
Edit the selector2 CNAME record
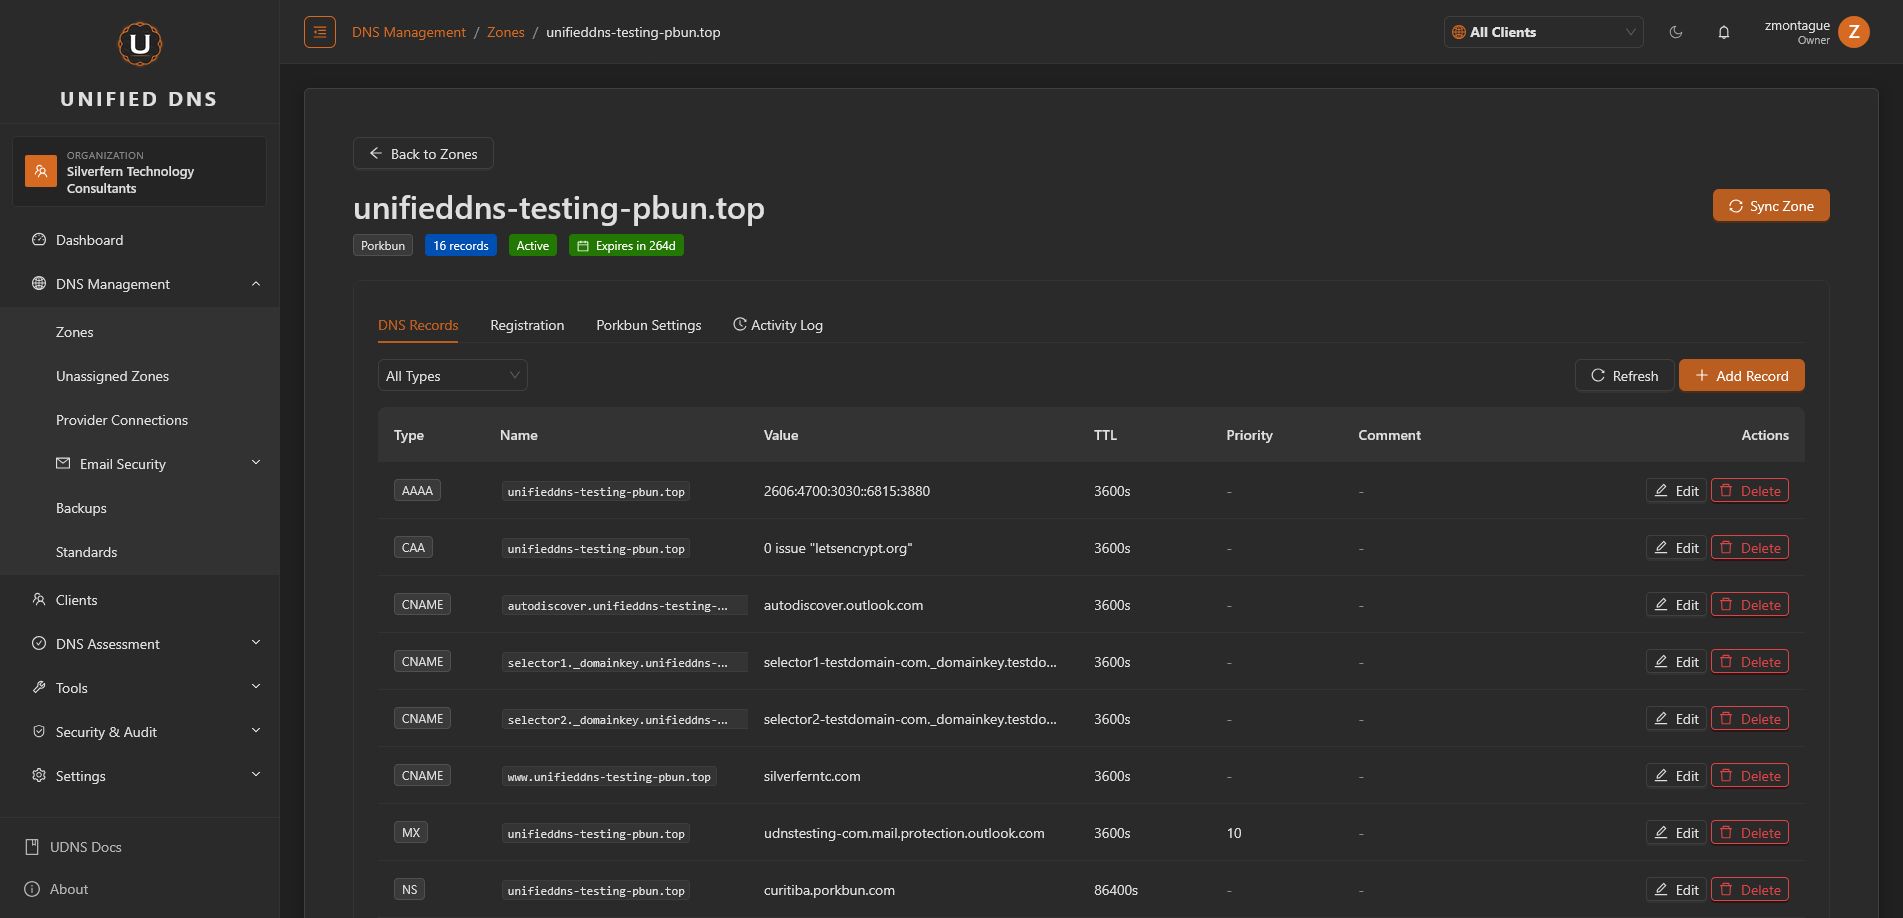(1676, 719)
